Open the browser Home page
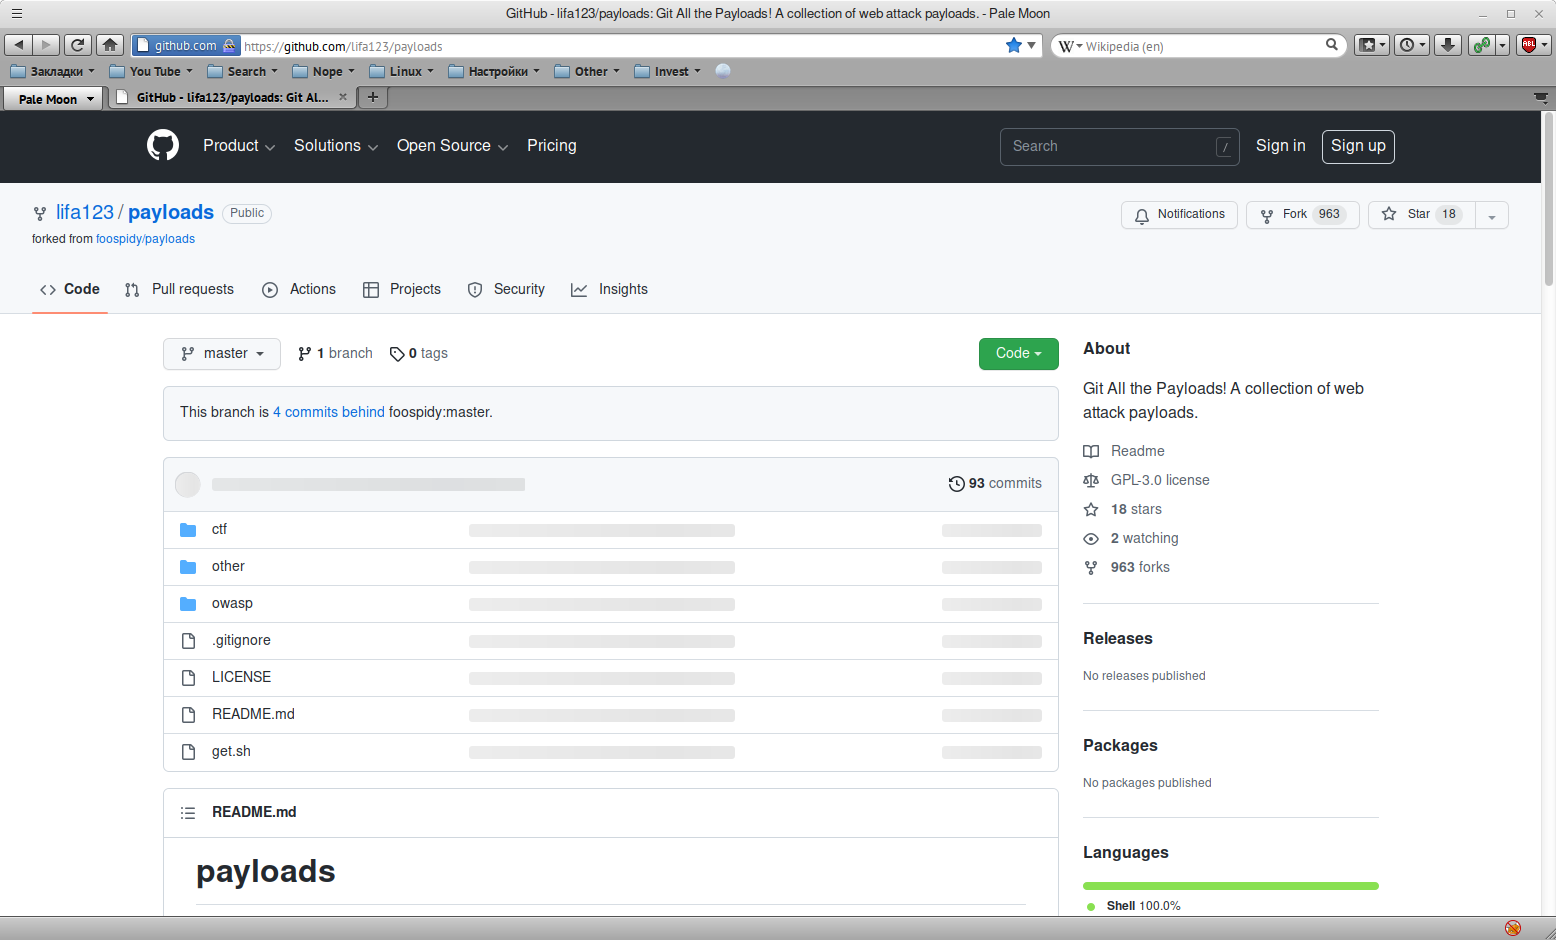The width and height of the screenshot is (1556, 940). pos(110,45)
